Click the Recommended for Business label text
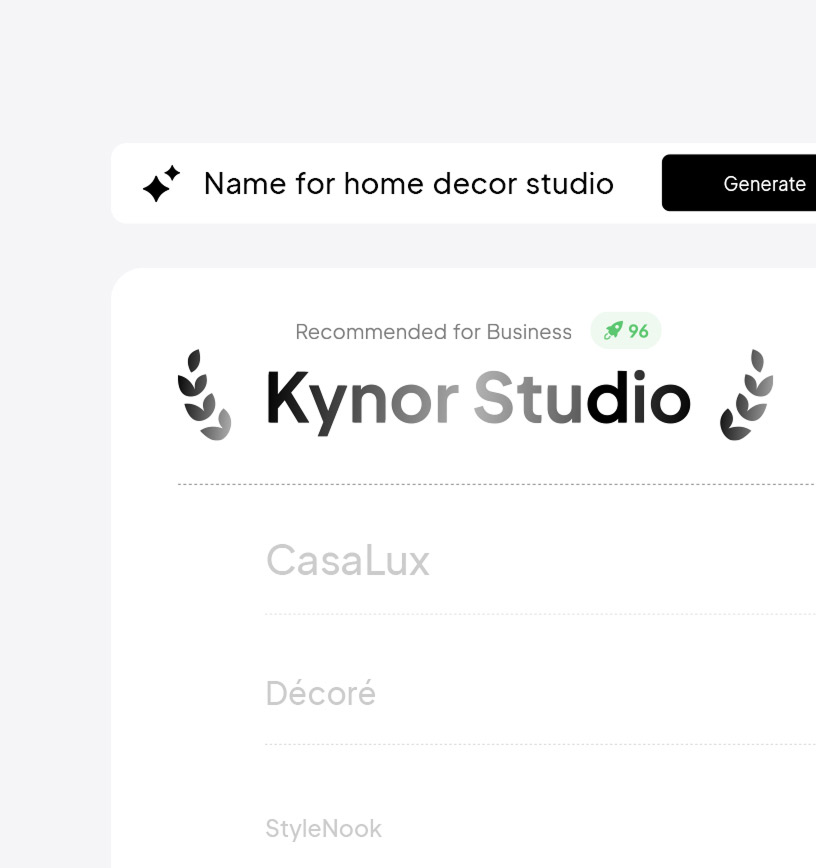Screen dimensions: 816x868 click(x=433, y=331)
